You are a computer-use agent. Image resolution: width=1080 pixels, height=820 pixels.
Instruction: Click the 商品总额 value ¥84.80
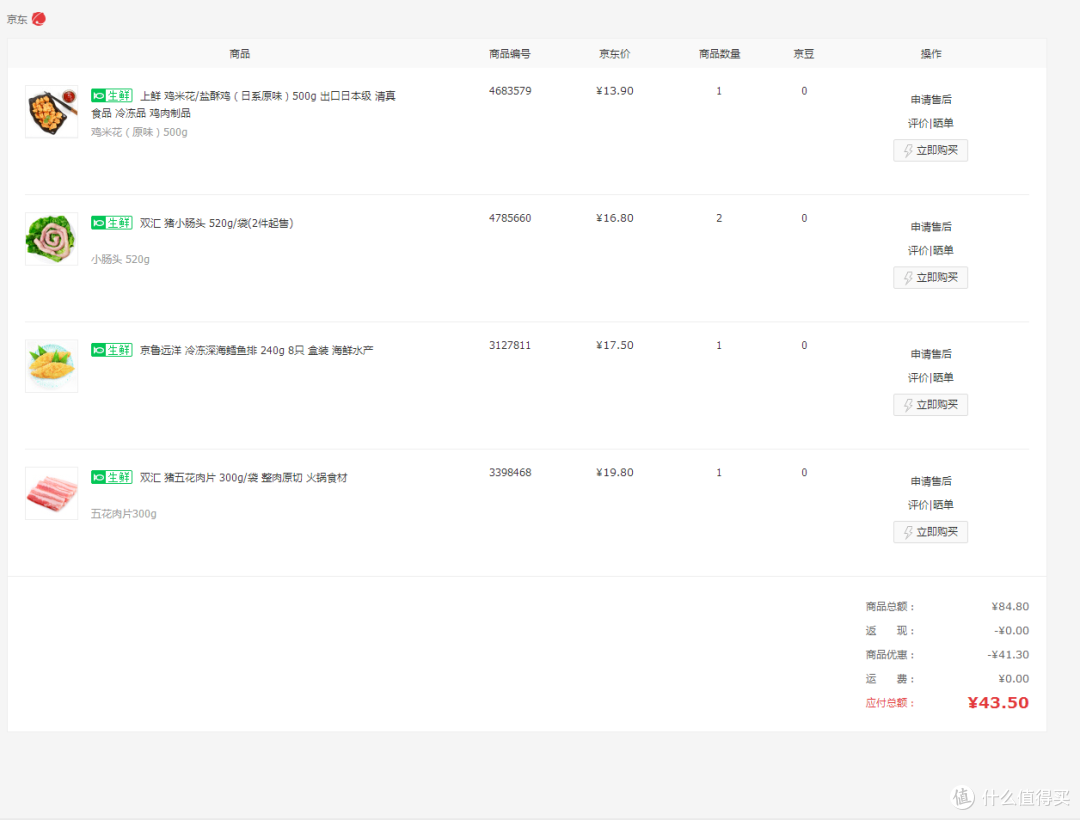pos(1010,607)
